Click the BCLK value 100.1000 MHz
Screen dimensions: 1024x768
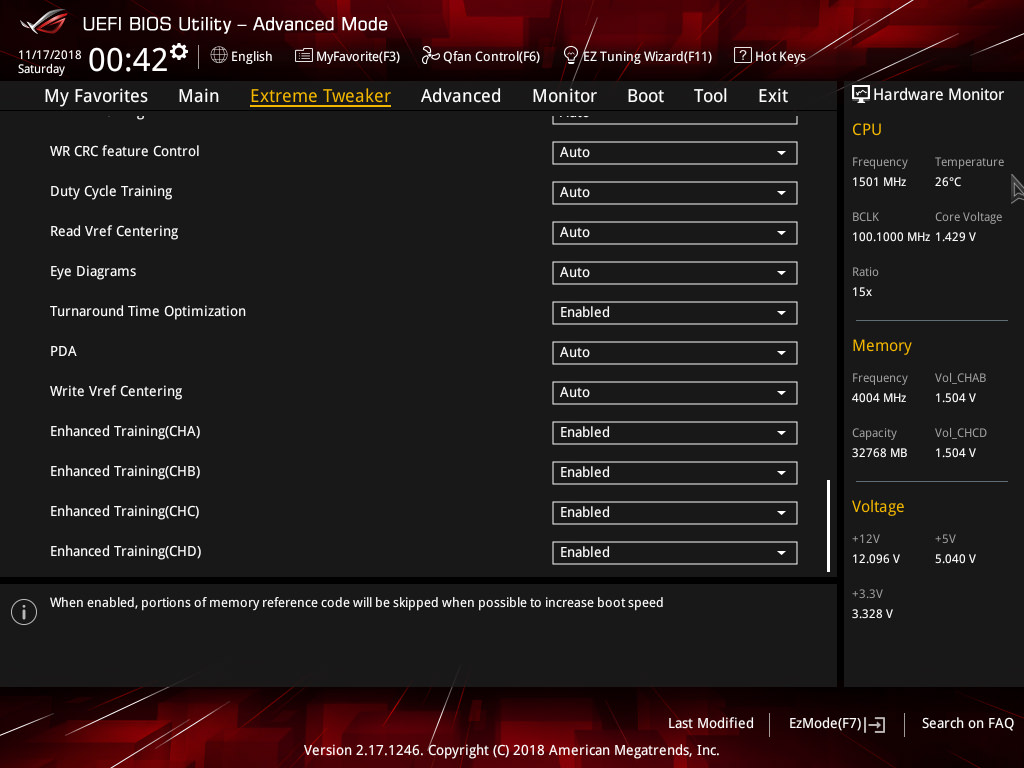891,237
